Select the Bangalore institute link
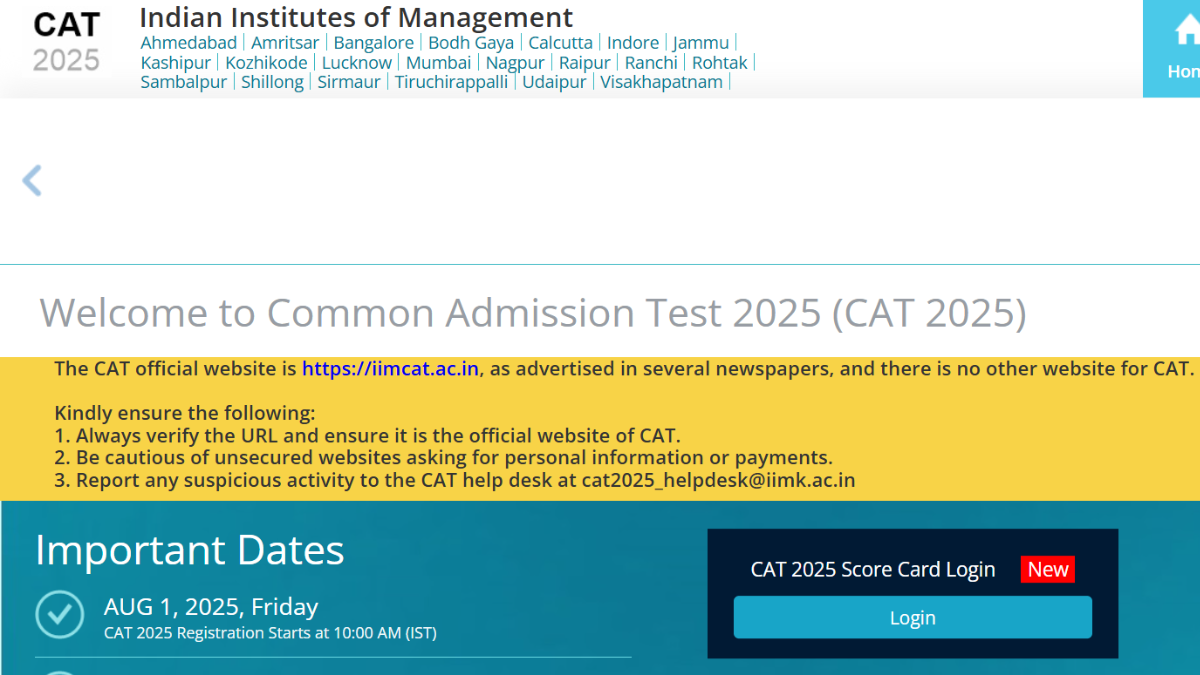 [x=373, y=42]
